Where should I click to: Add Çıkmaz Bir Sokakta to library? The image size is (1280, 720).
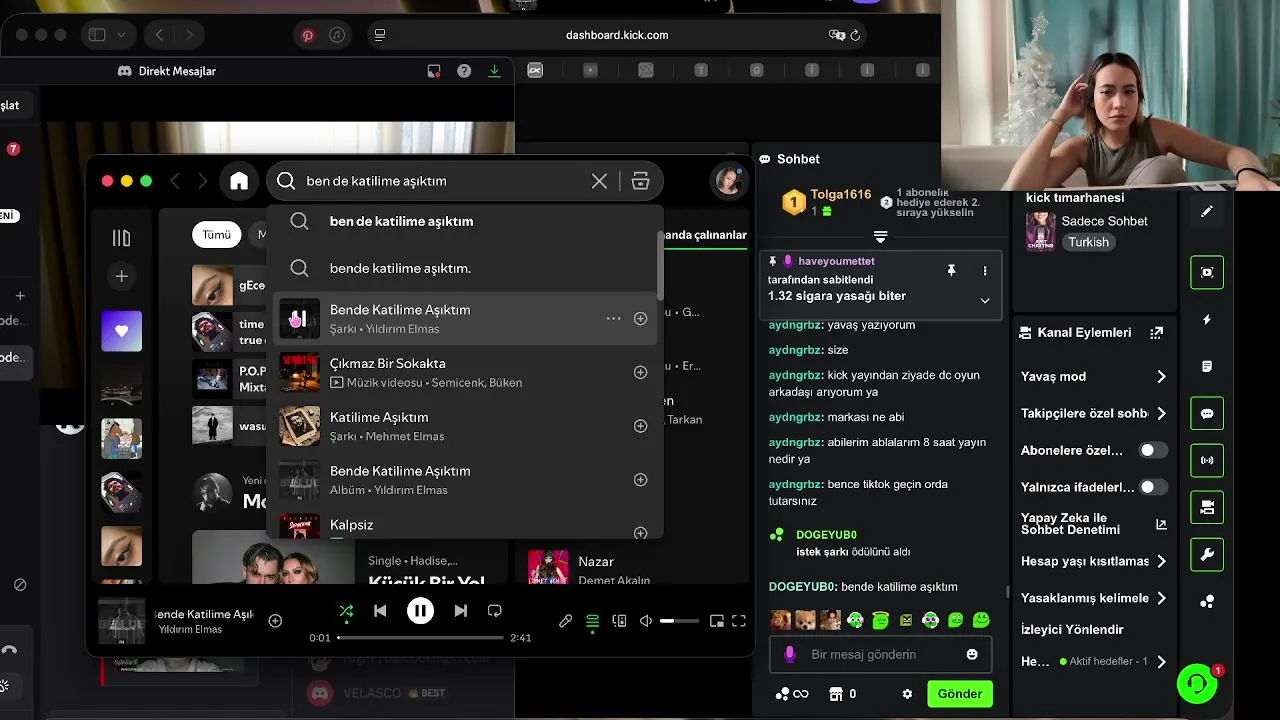(x=641, y=372)
